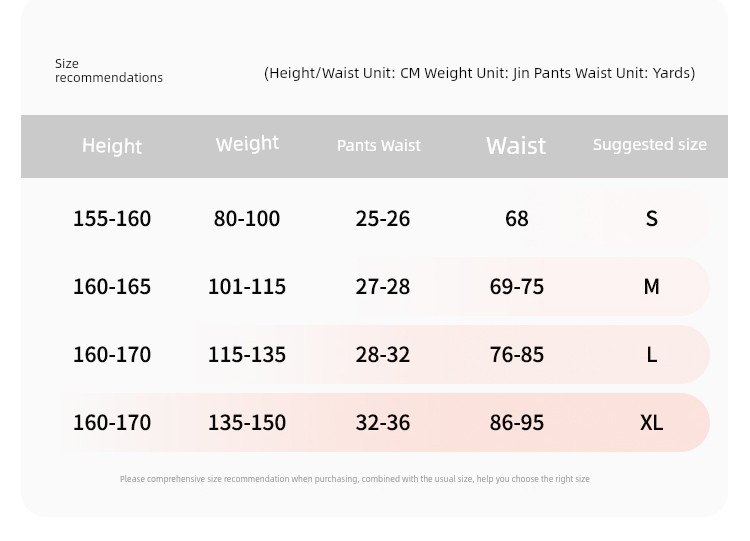Image resolution: width=750 pixels, height=541 pixels.
Task: Select the 69-75 waist cell
Action: tap(517, 287)
